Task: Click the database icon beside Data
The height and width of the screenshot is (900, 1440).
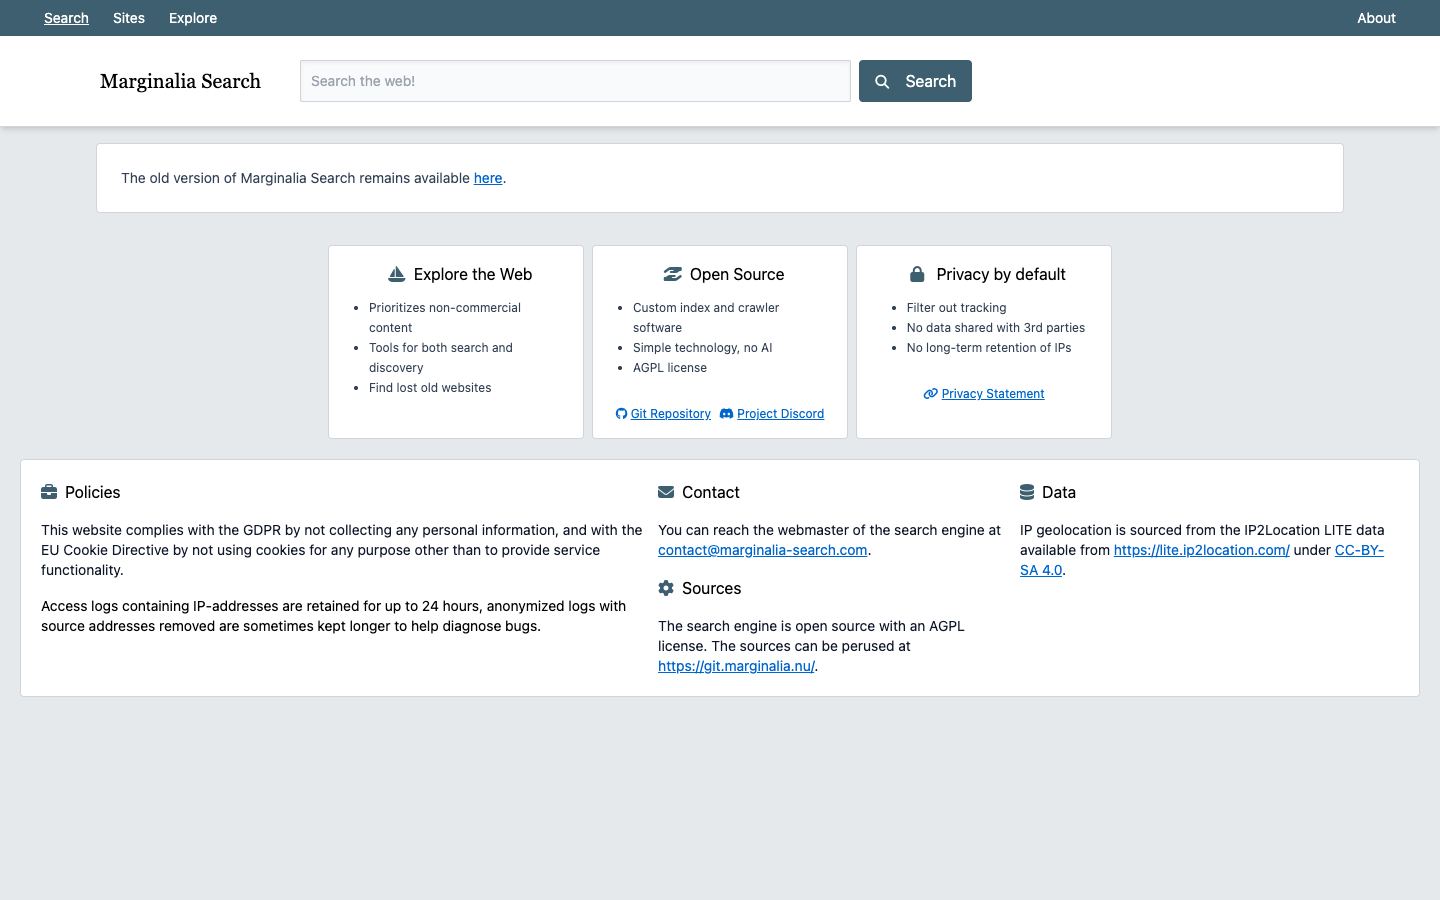Action: (x=1027, y=492)
